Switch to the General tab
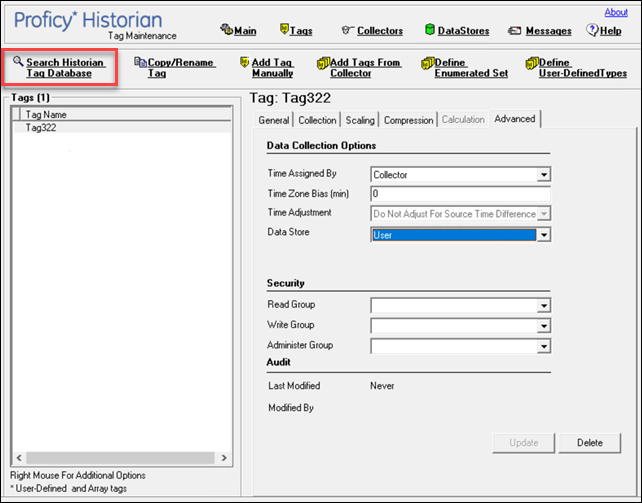The image size is (642, 503). [274, 120]
